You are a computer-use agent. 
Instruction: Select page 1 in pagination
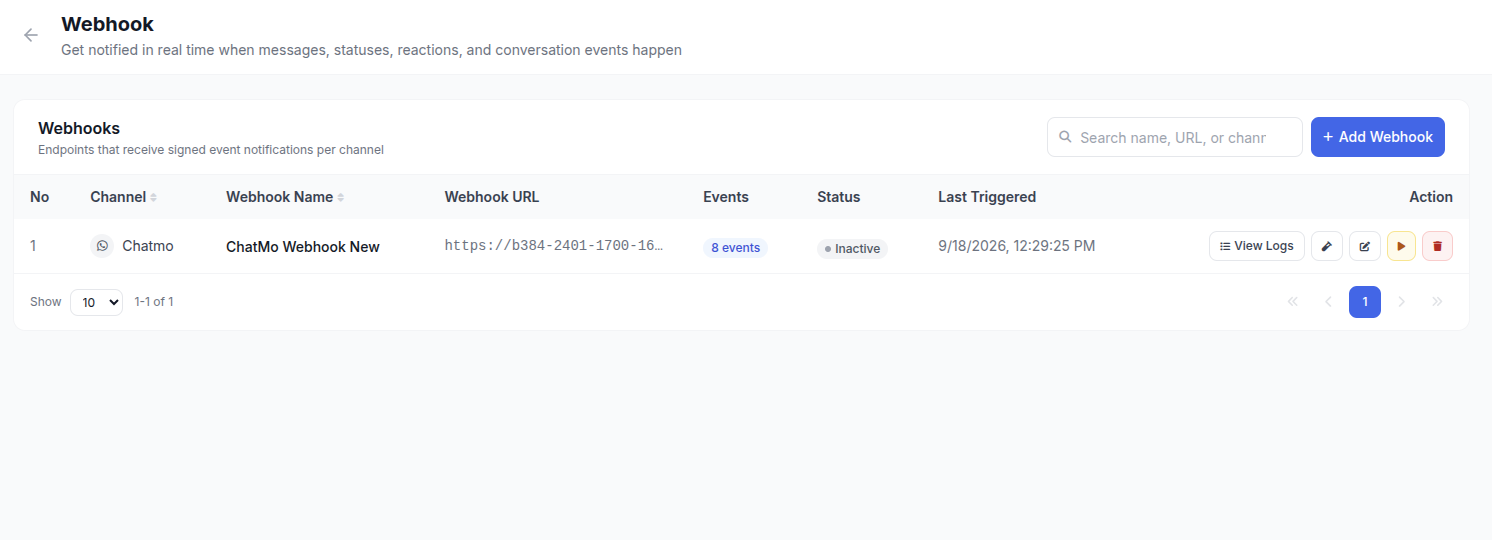pos(1364,302)
